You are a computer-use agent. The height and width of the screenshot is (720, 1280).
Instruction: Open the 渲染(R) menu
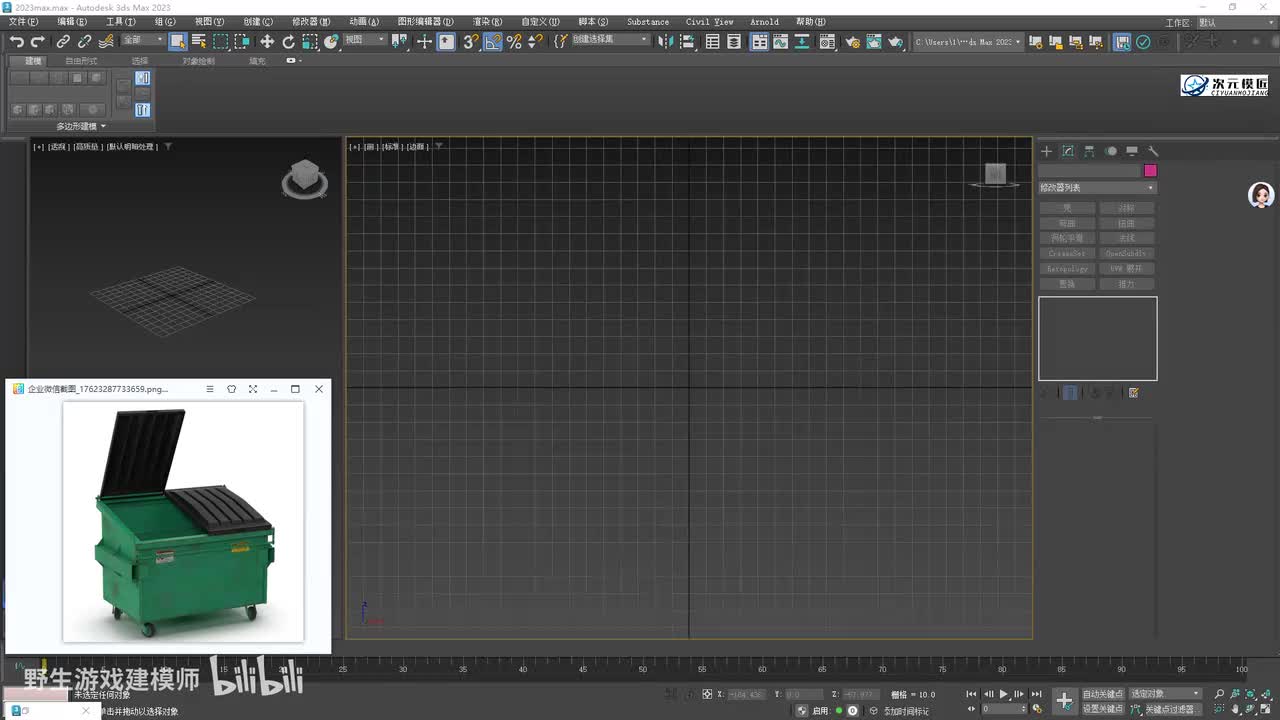(487, 22)
